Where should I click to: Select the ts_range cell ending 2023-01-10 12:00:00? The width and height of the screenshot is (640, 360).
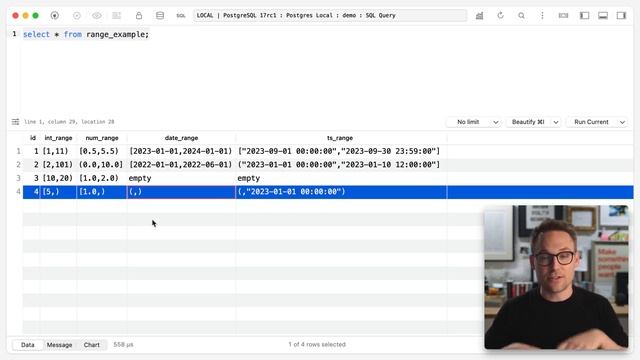click(341, 164)
